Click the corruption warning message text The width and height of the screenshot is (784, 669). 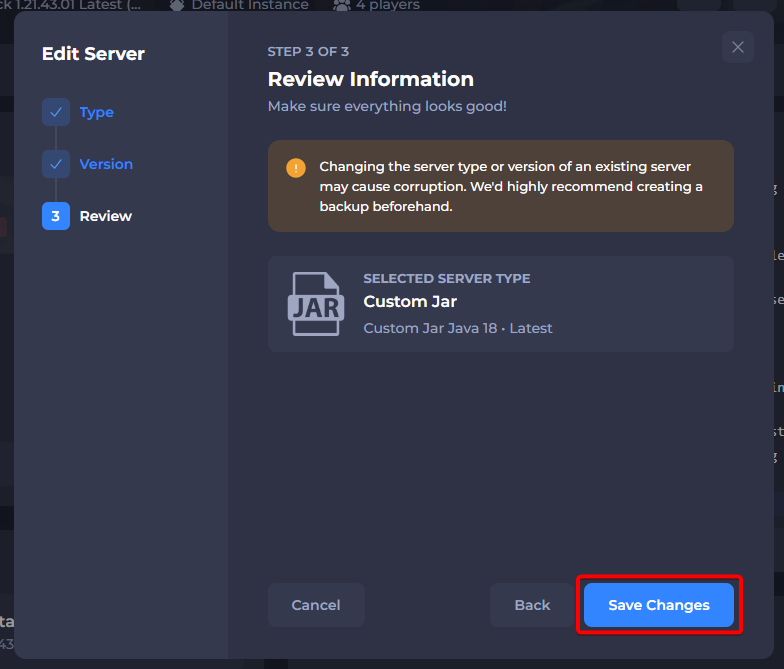tap(511, 186)
